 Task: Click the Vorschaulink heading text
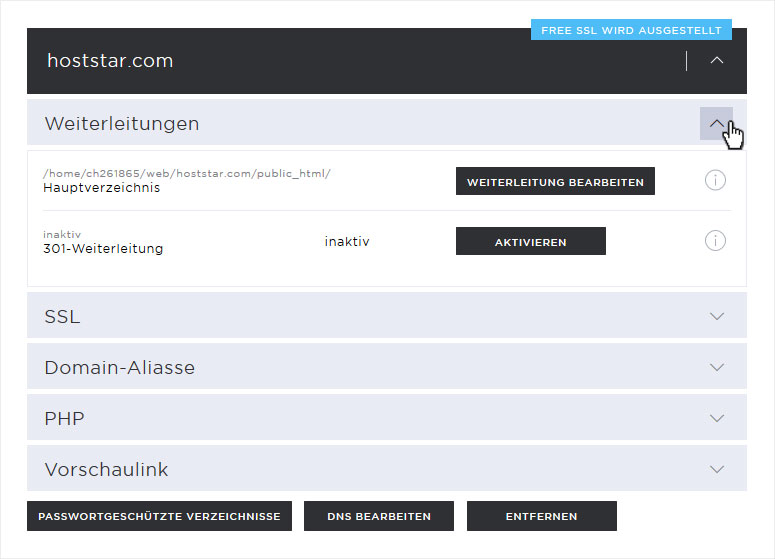point(106,470)
